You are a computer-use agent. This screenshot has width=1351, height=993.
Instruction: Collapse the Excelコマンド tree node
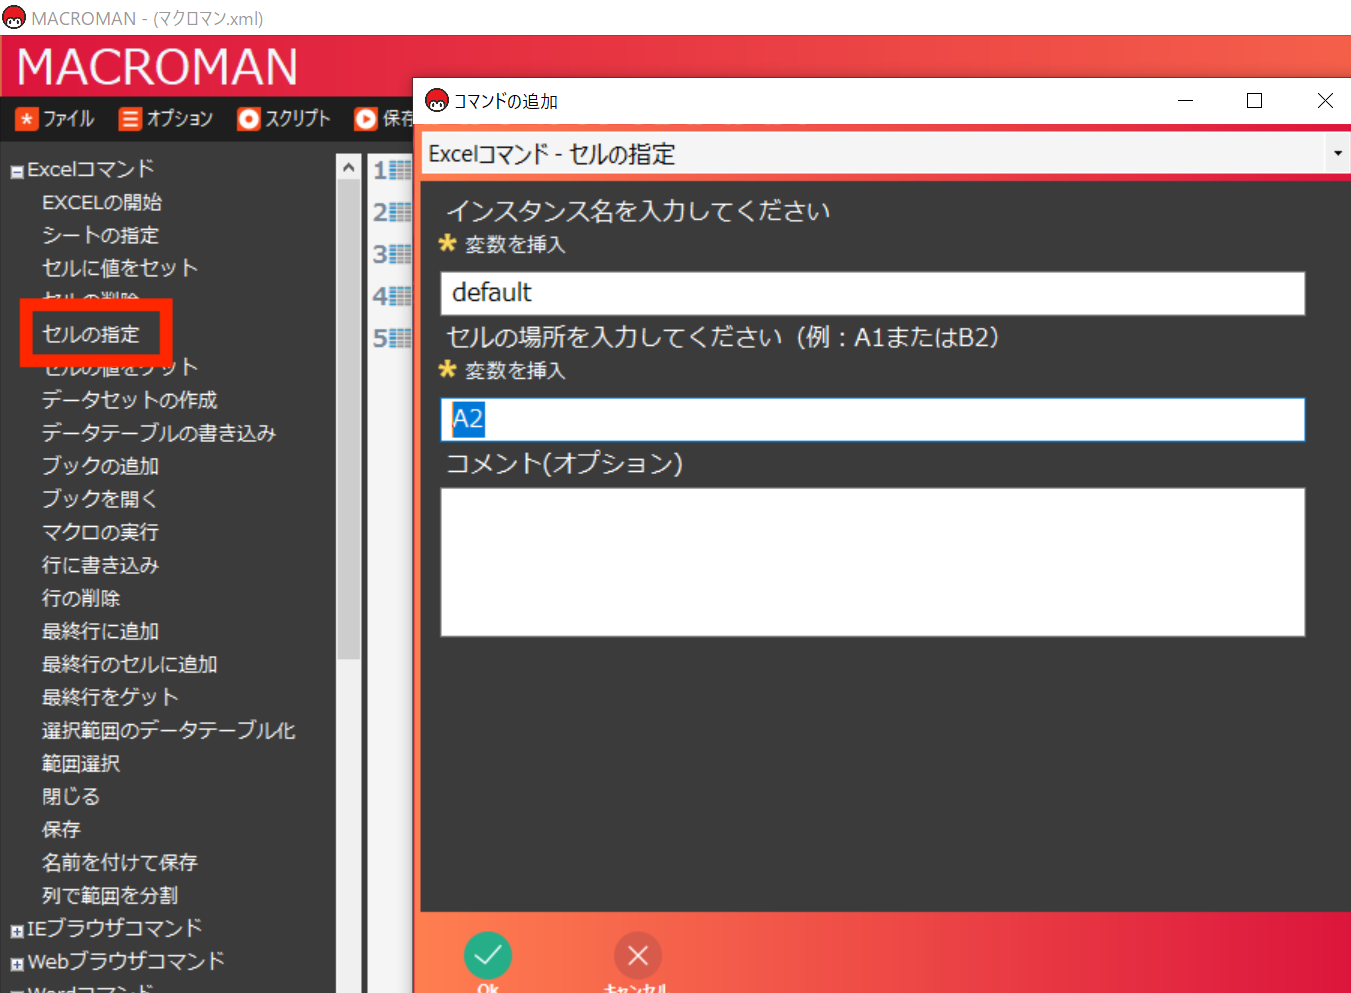coord(17,172)
